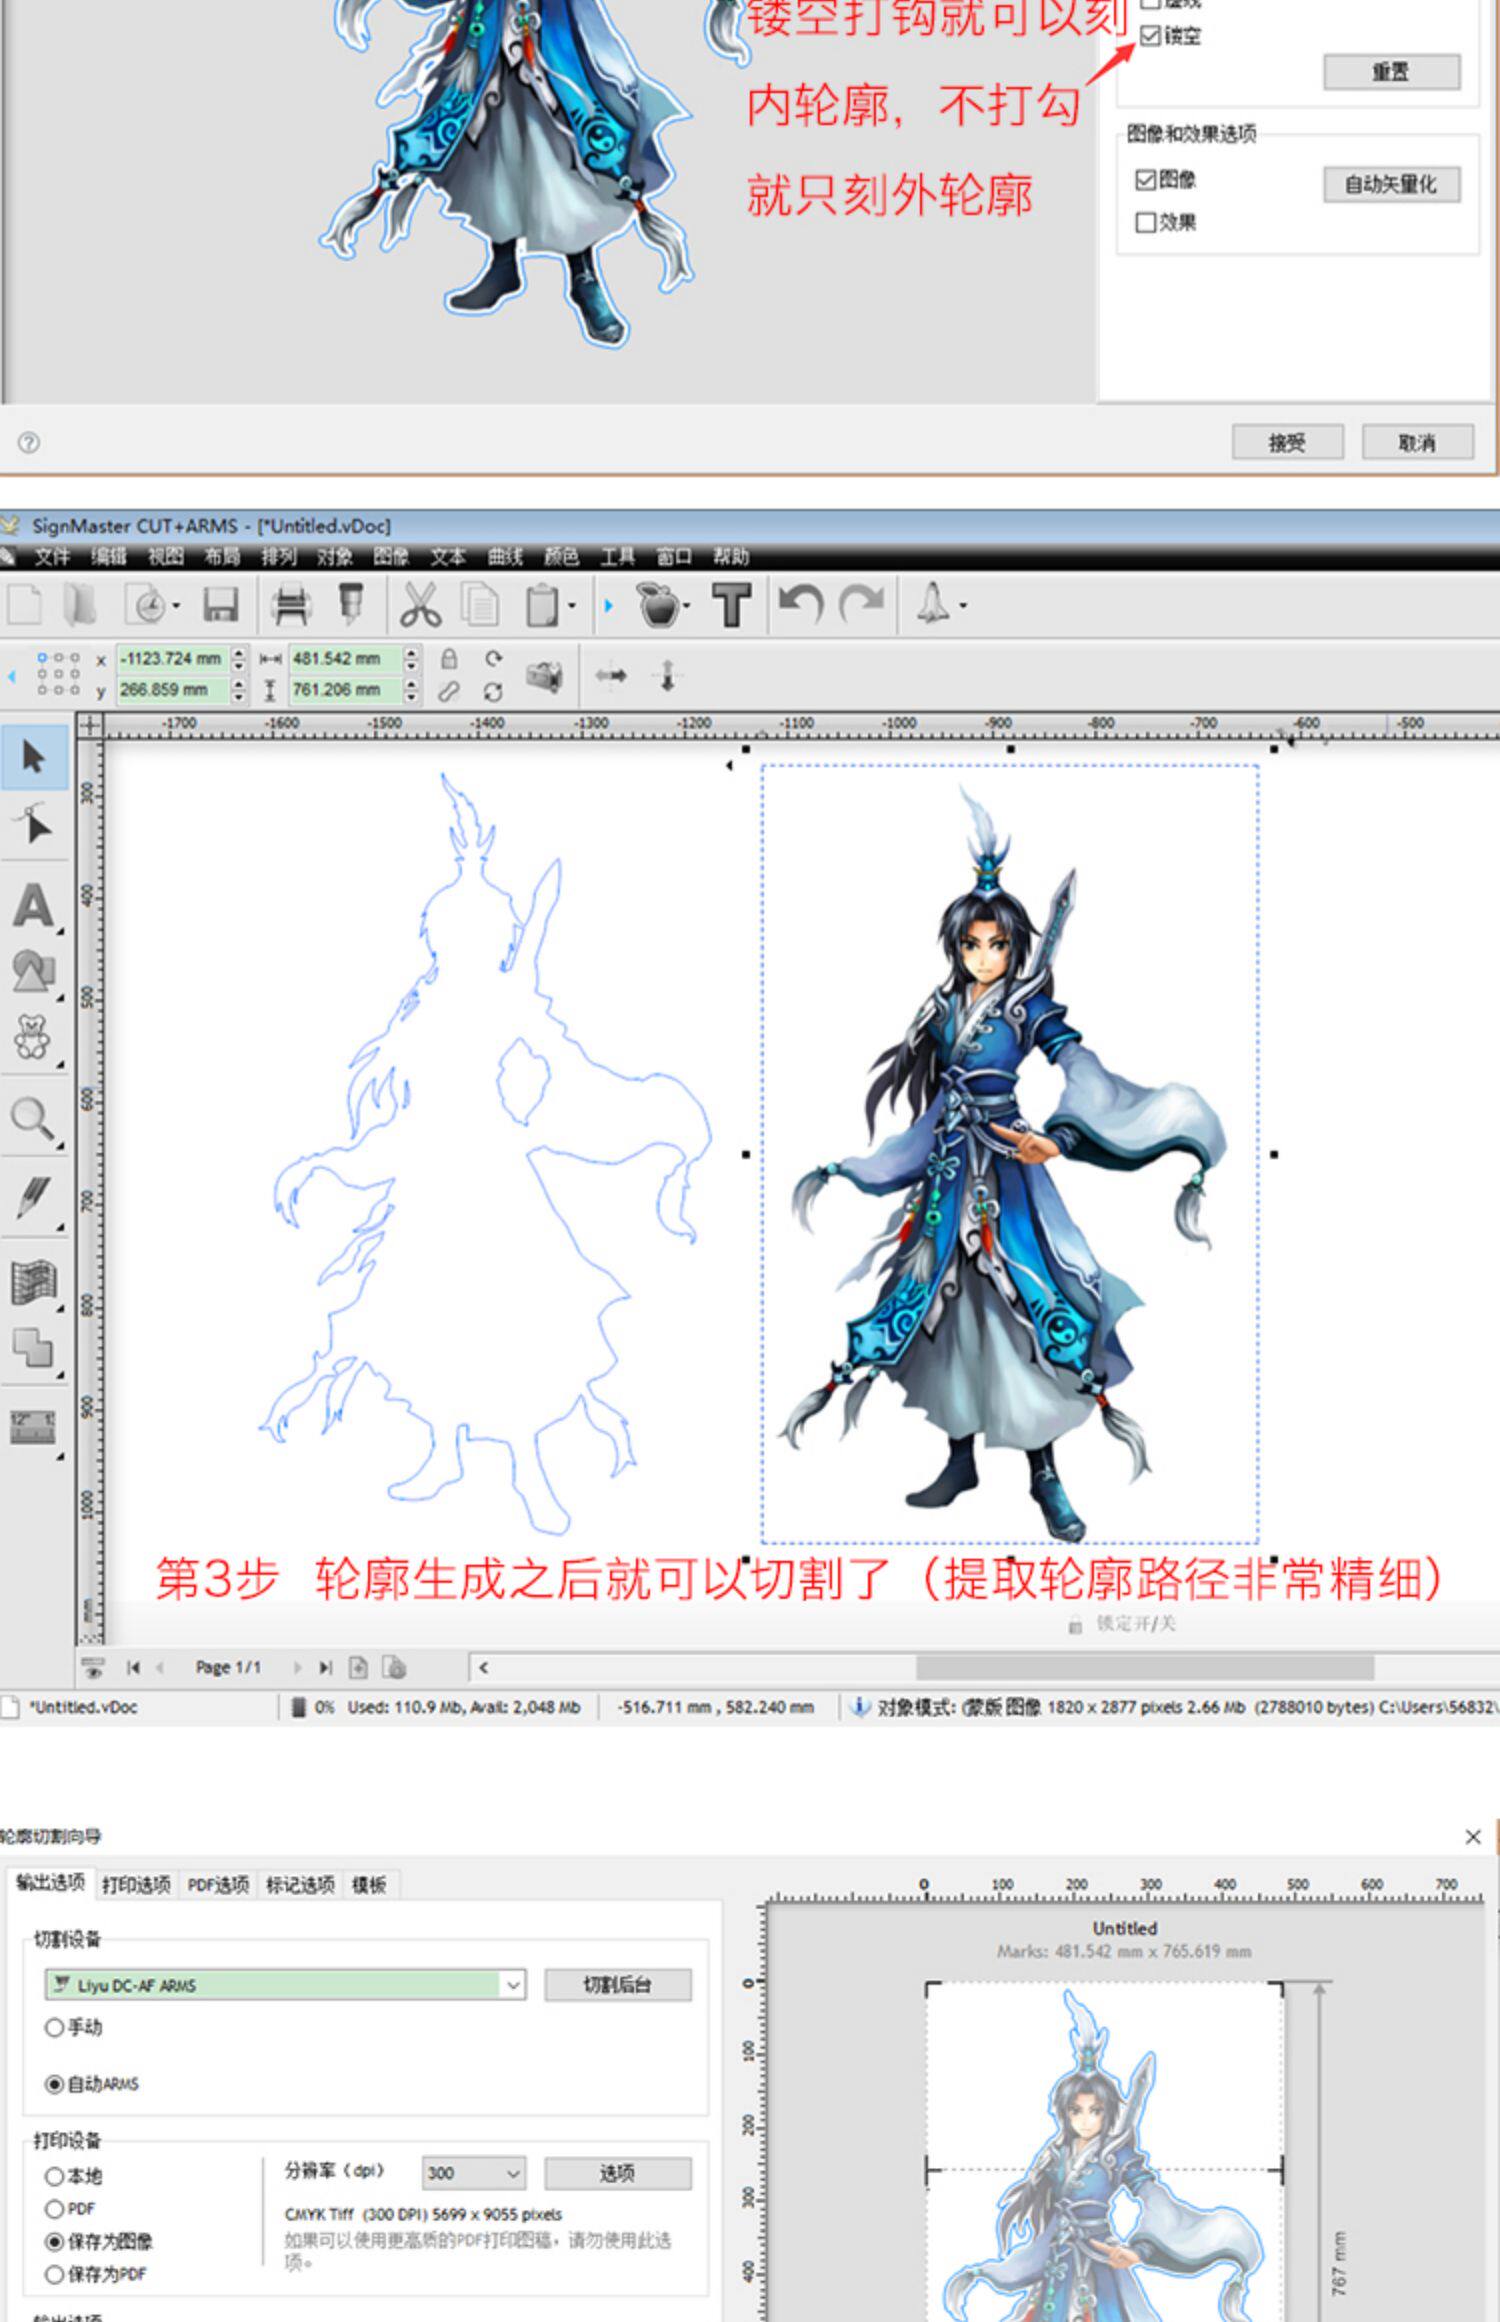This screenshot has height=2322, width=1500.
Task: Click the scissors cut icon
Action: tap(420, 605)
